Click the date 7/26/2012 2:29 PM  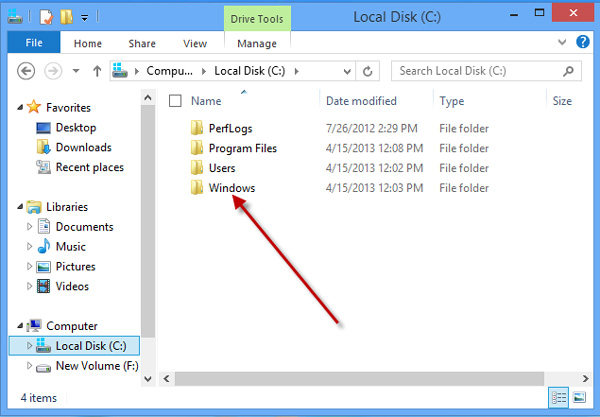click(x=372, y=128)
